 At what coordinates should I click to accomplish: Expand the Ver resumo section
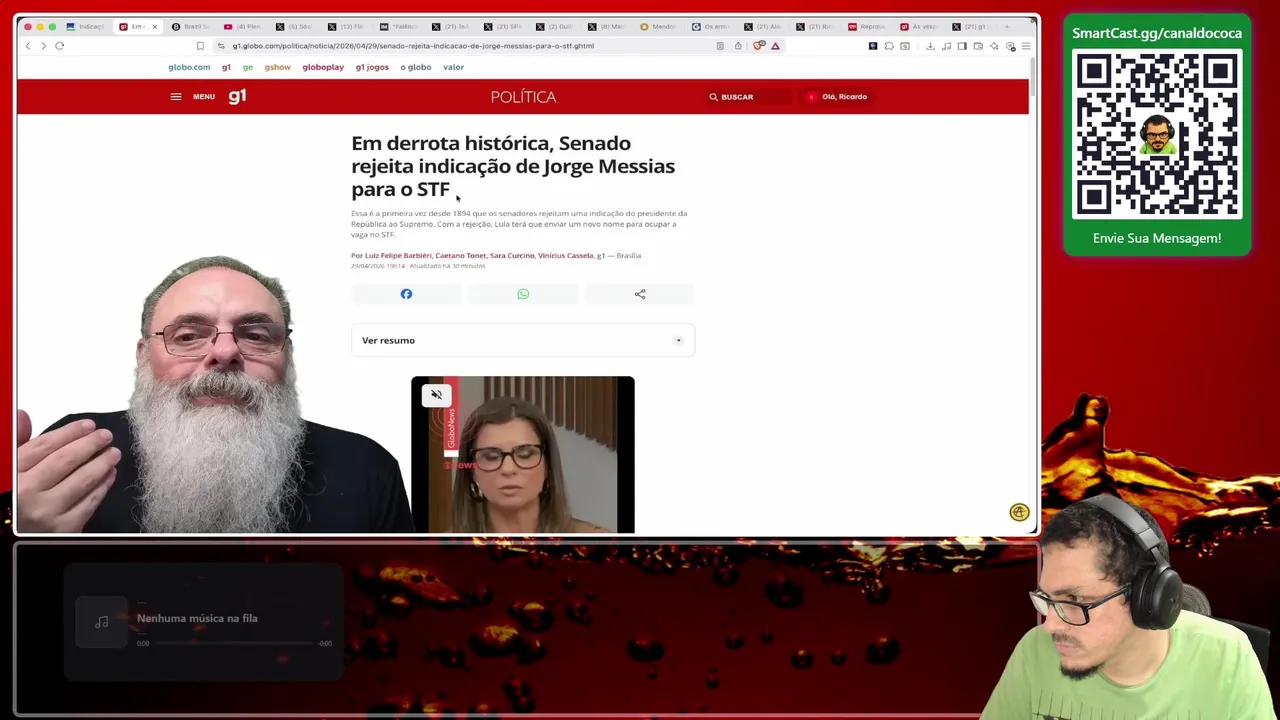point(523,340)
